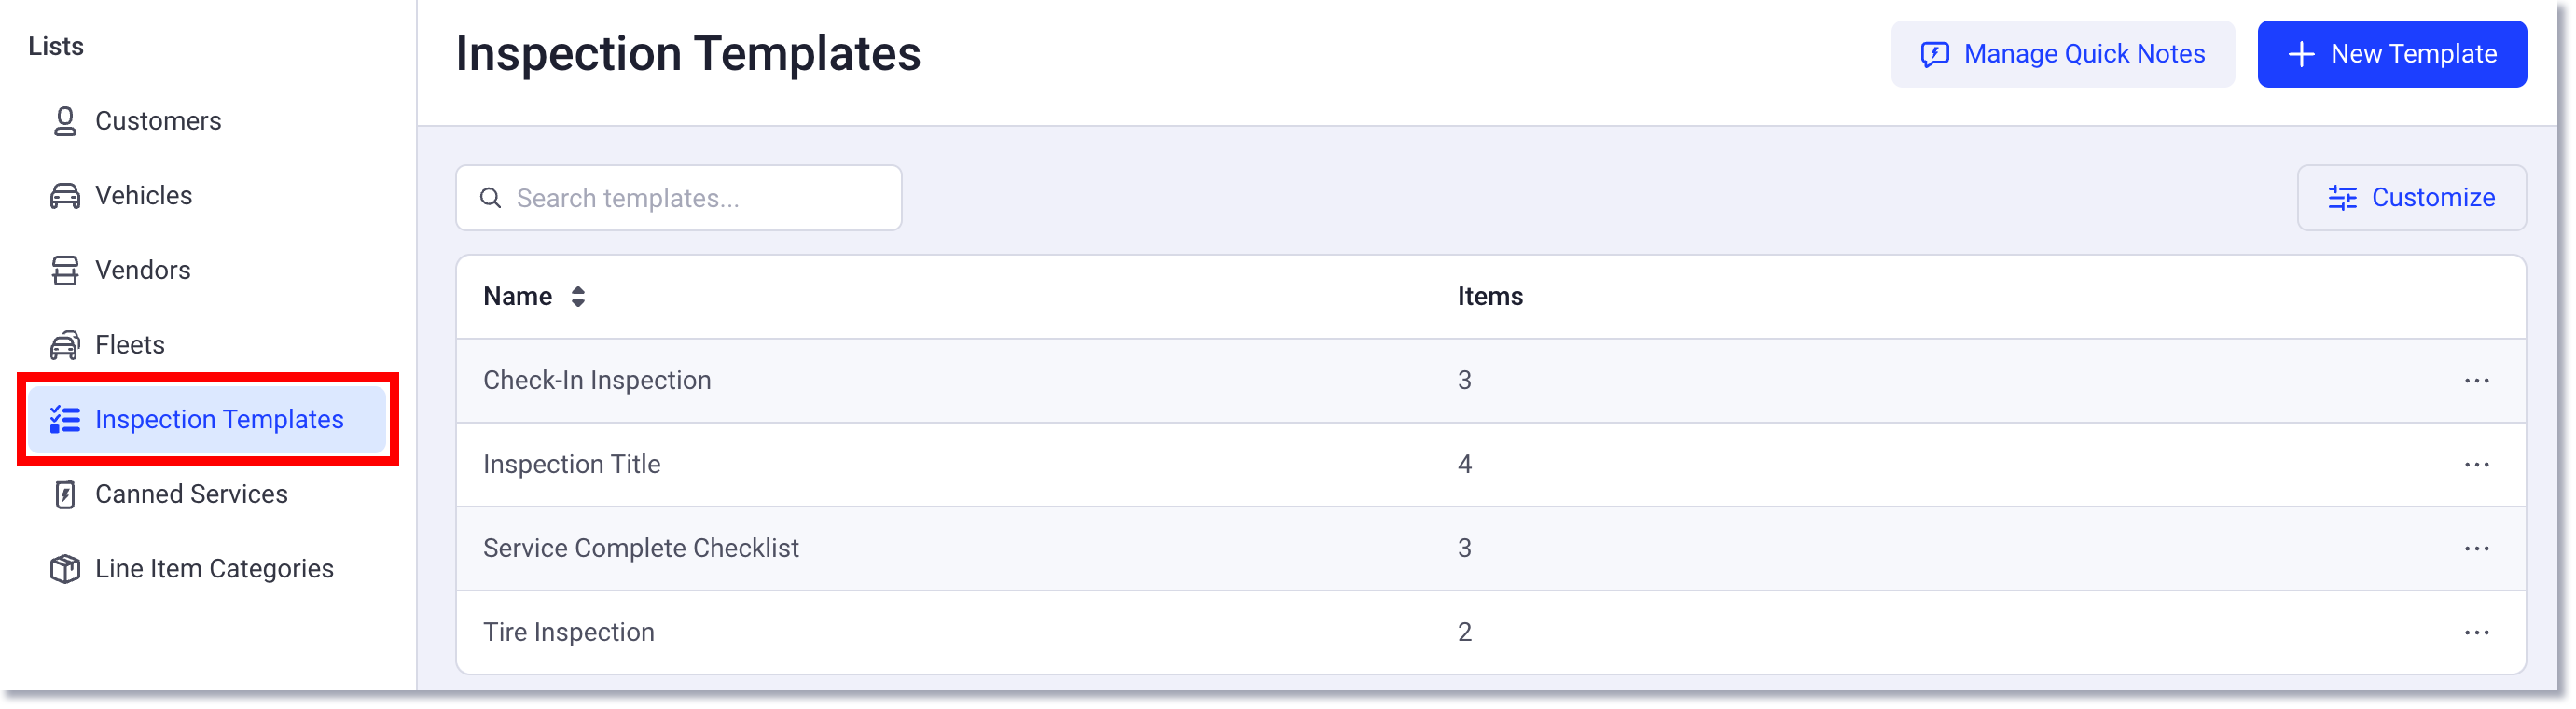Viewport: 2576px width, 709px height.
Task: Open the Check-In Inspection row actions menu
Action: click(x=2479, y=380)
